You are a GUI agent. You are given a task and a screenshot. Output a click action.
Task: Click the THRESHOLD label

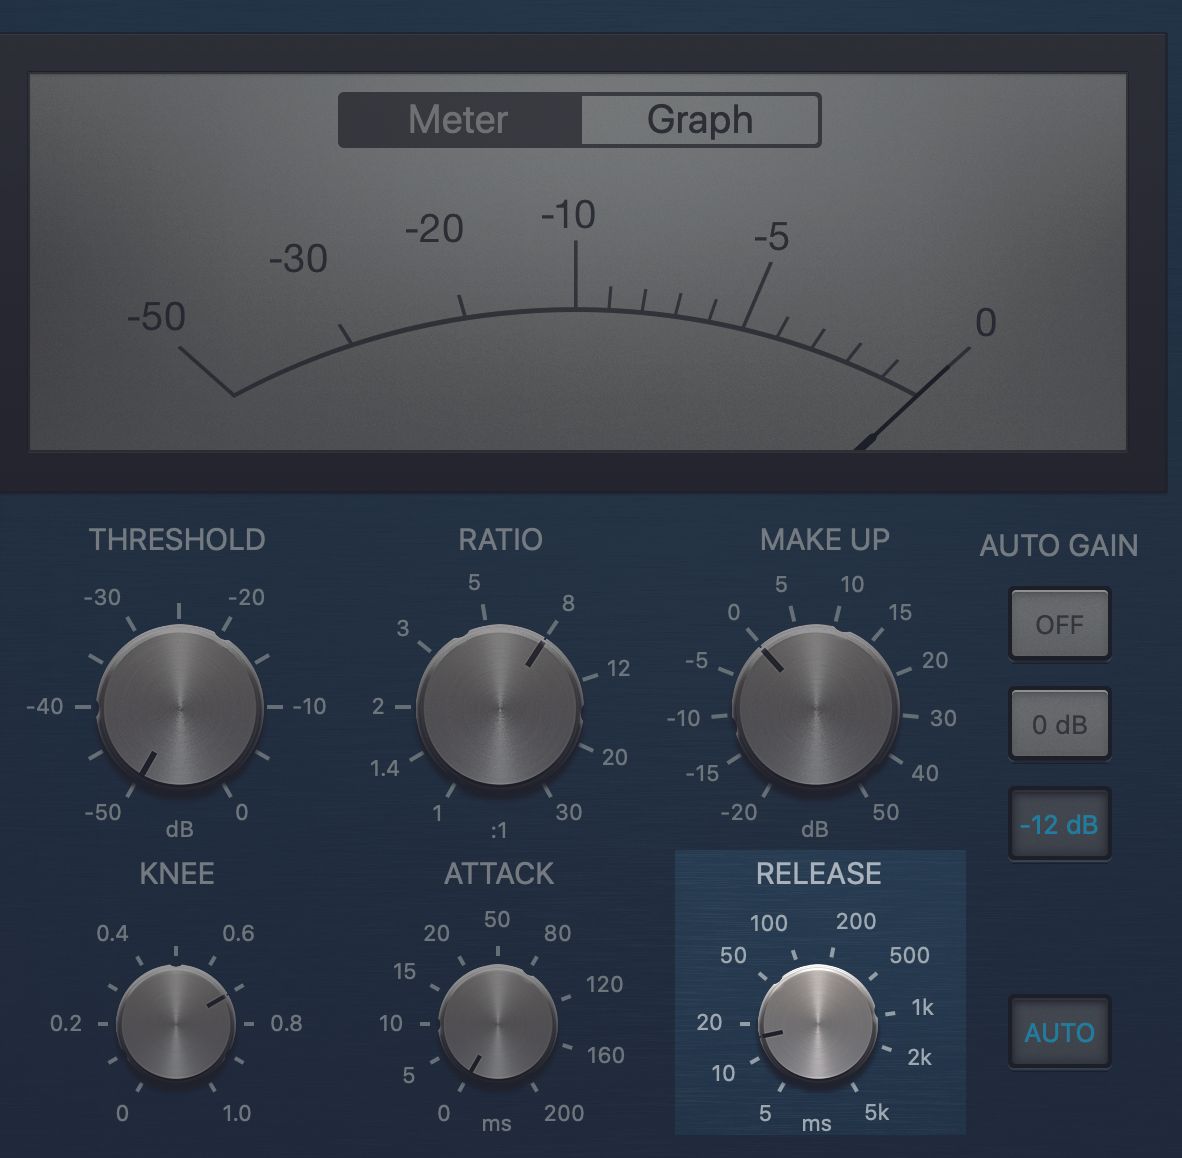point(177,539)
